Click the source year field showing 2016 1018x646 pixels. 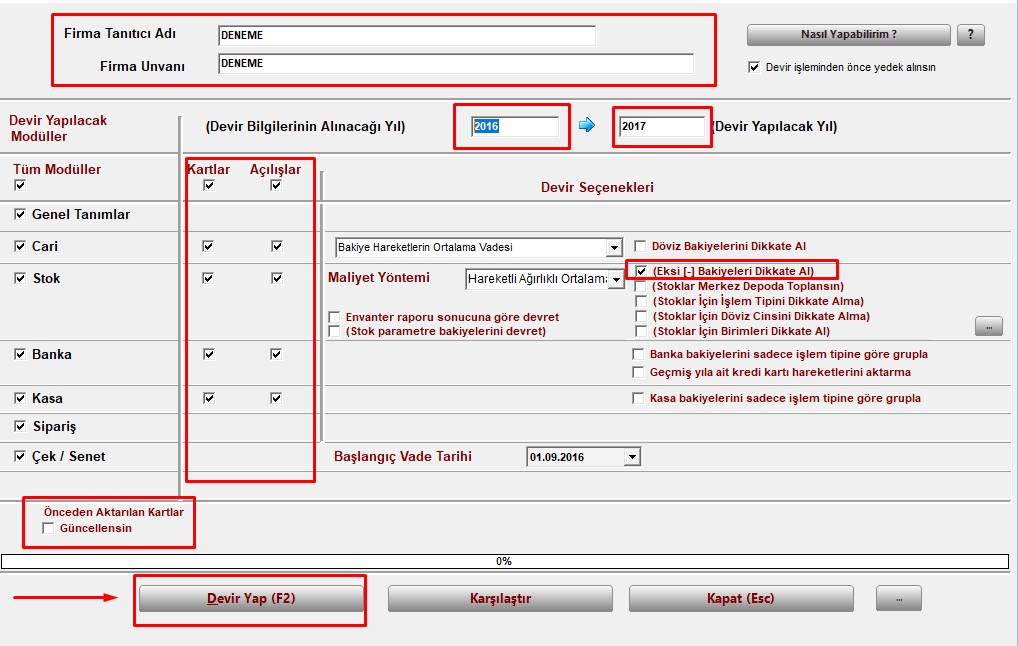click(x=515, y=126)
